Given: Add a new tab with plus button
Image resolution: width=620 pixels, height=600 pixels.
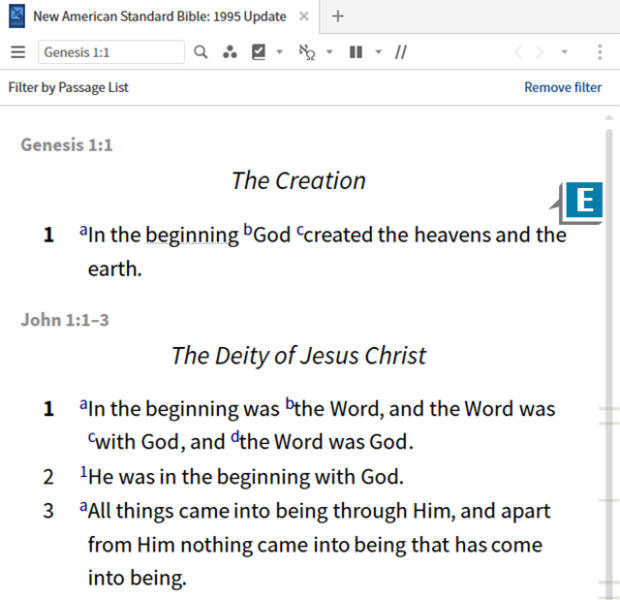Looking at the screenshot, I should tap(338, 16).
